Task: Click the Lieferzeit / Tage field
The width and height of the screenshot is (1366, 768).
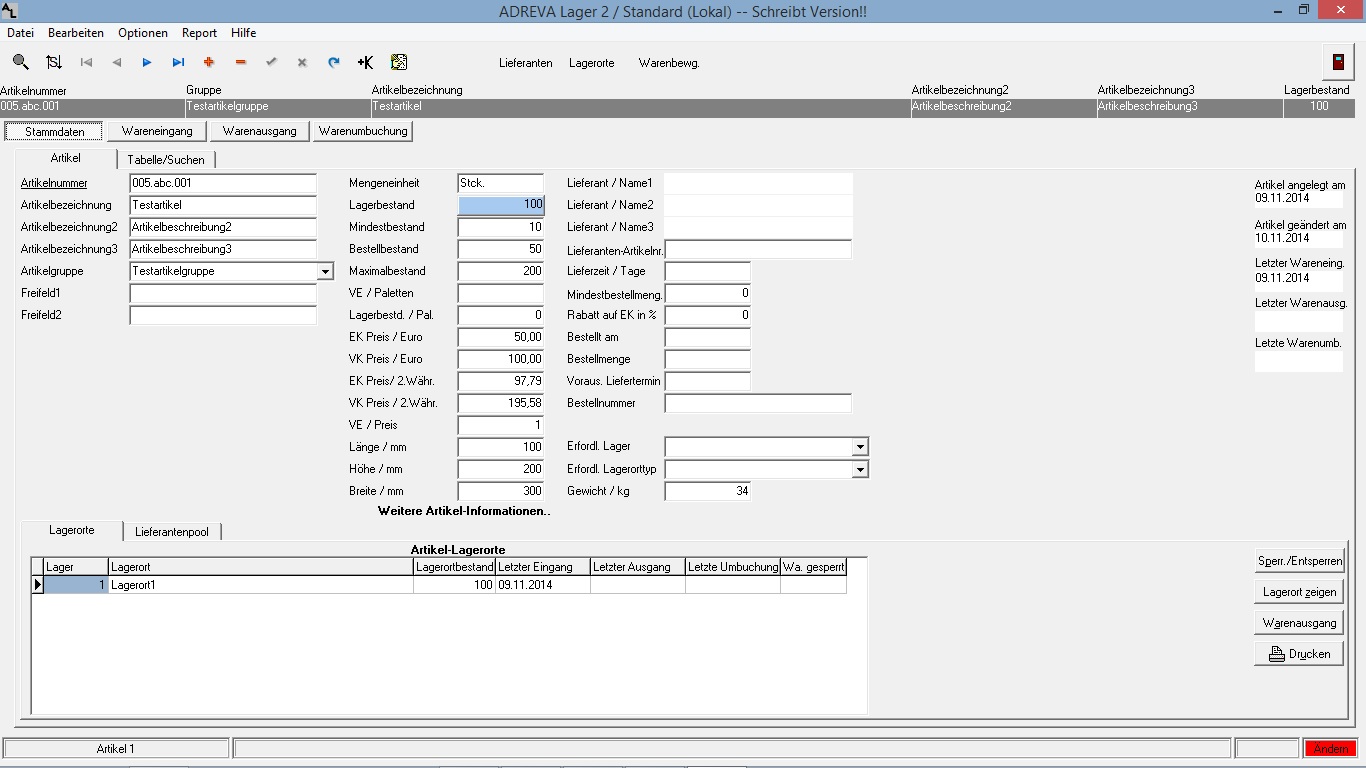Action: coord(708,271)
